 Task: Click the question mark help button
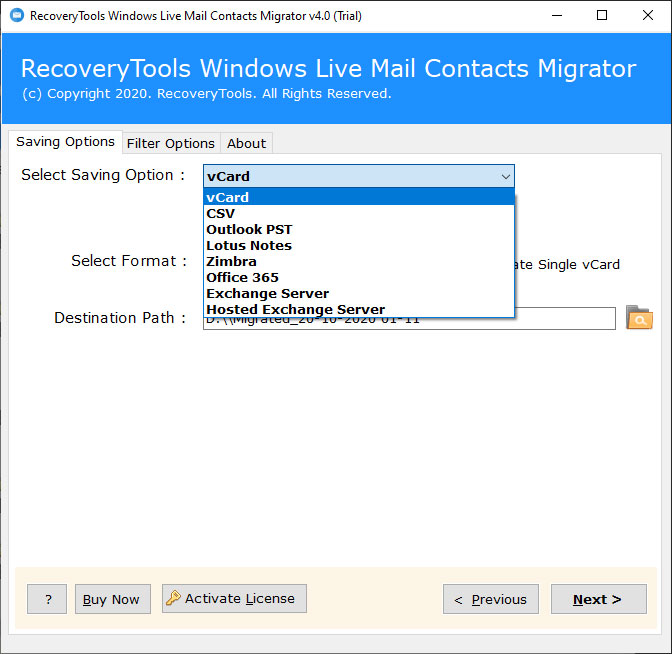tap(47, 599)
